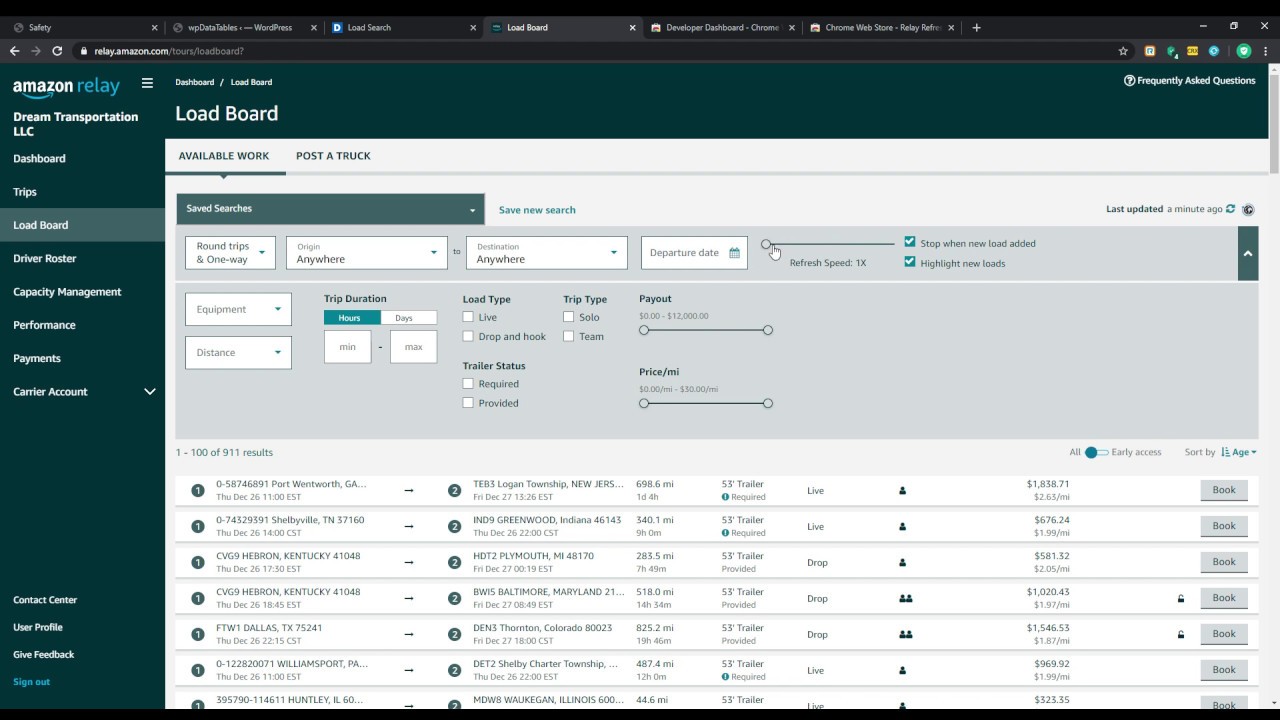Click stop 1 marker on Shelbyville TN row
The height and width of the screenshot is (720, 1280).
tap(198, 527)
